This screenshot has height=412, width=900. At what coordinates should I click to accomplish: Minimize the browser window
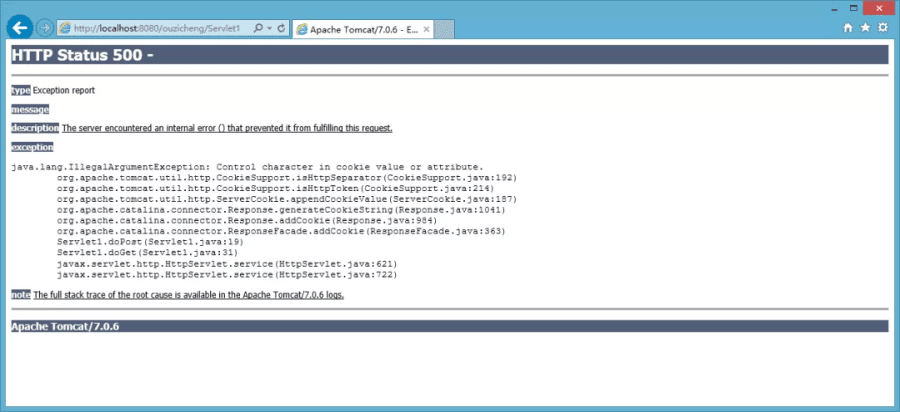(x=834, y=9)
